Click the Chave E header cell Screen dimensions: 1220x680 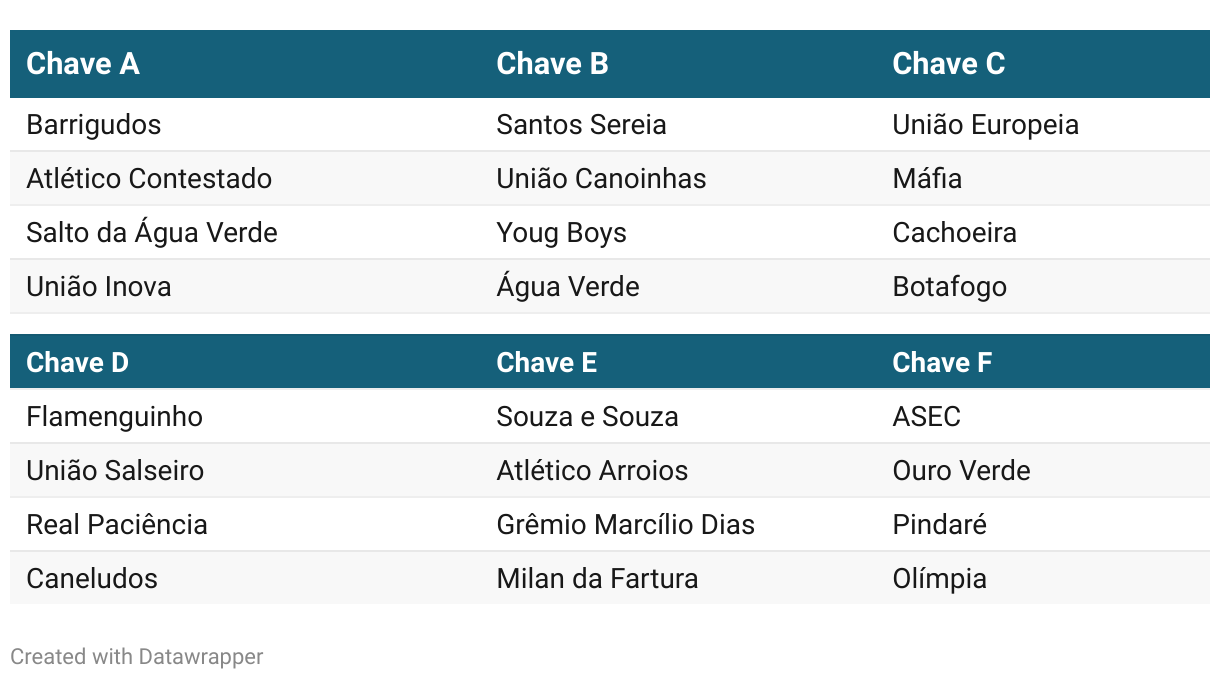click(546, 362)
